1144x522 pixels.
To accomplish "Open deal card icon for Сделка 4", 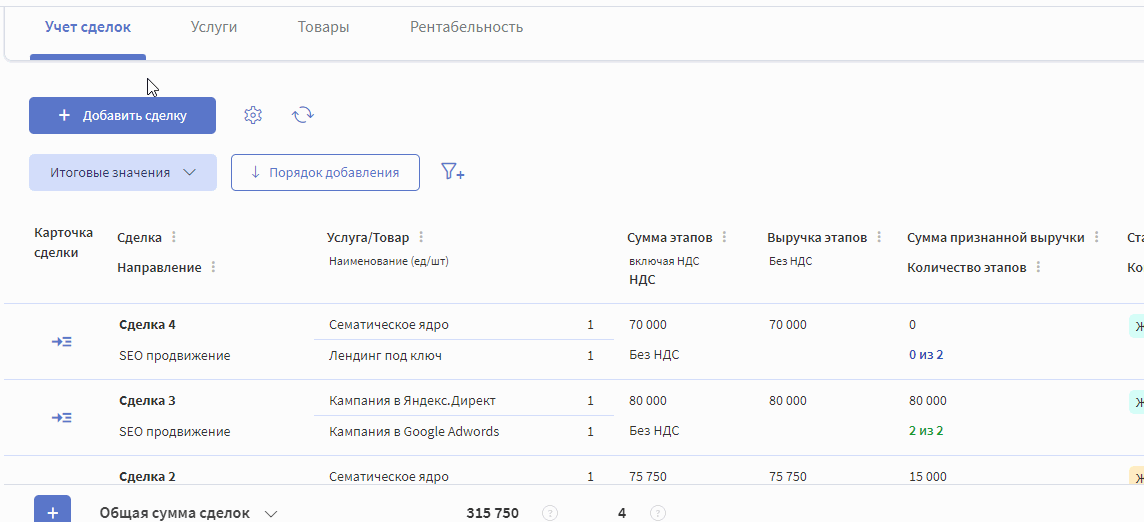I will pos(61,341).
